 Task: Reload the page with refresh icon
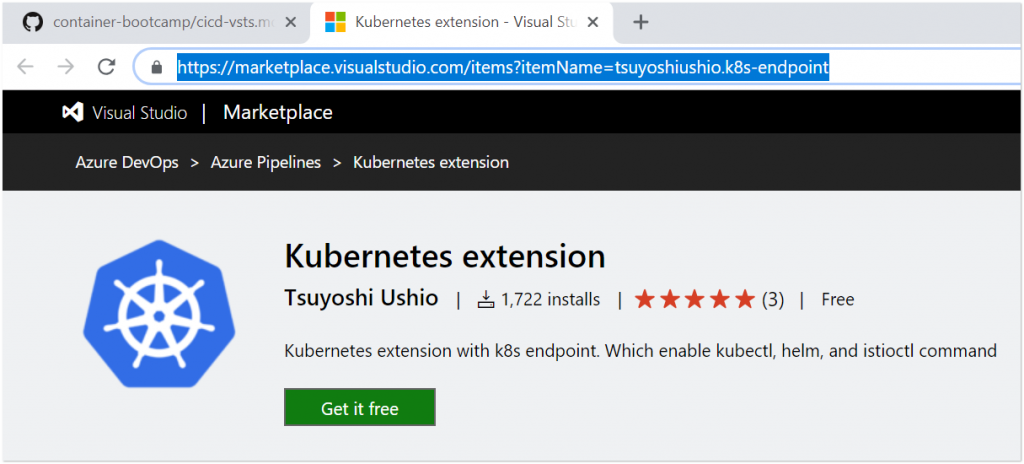coord(106,67)
